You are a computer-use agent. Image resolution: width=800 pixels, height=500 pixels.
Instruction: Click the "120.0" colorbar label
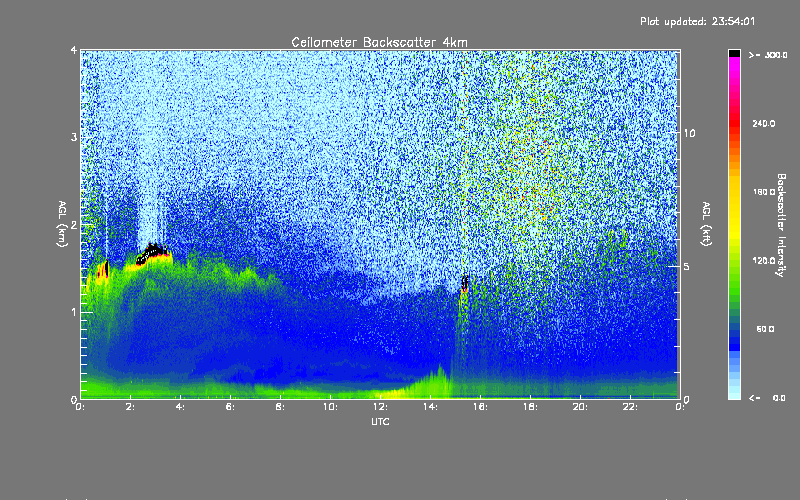(764, 260)
